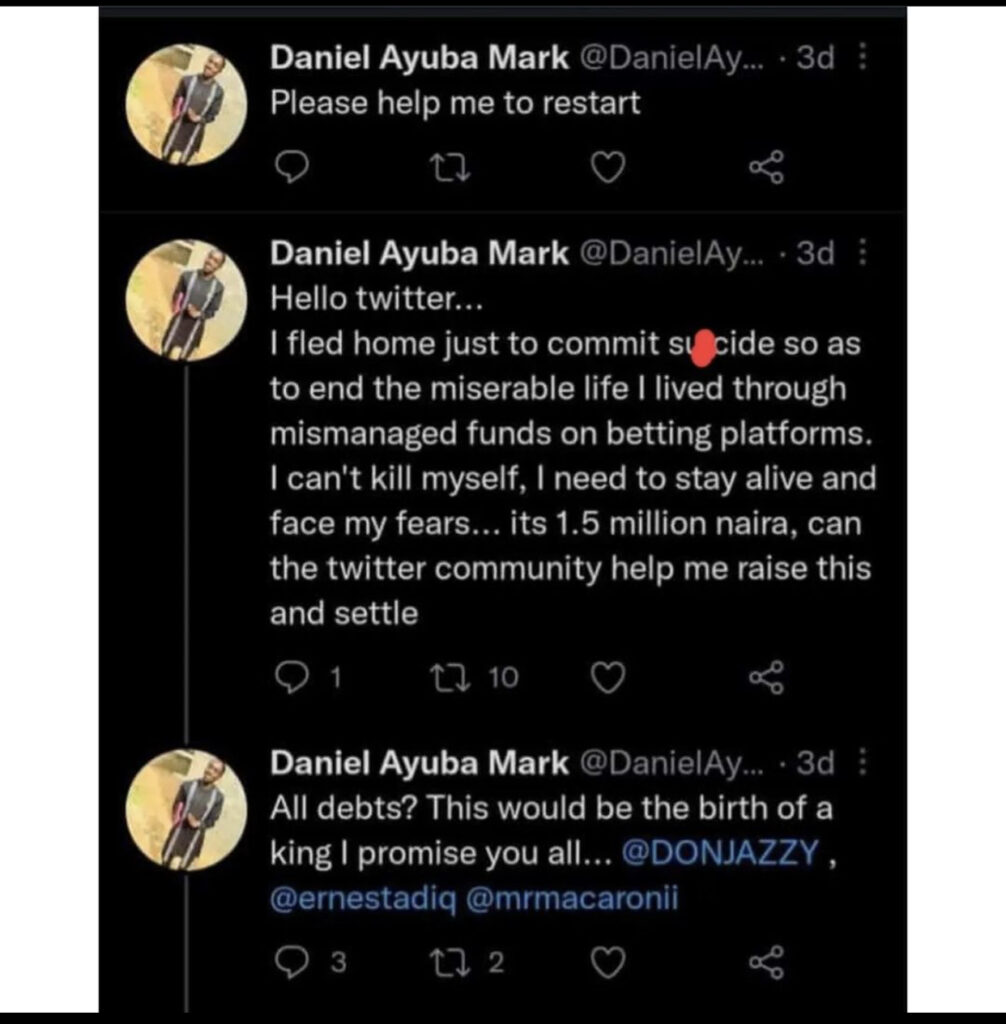
Task: Open more options on the "Hello twitter" tweet
Action: coord(864,254)
